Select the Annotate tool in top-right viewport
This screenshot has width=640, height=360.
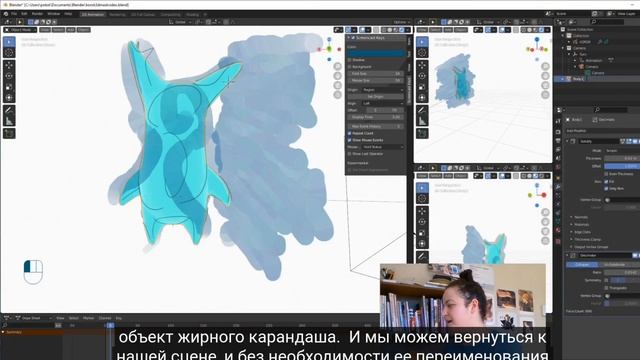coord(422,110)
